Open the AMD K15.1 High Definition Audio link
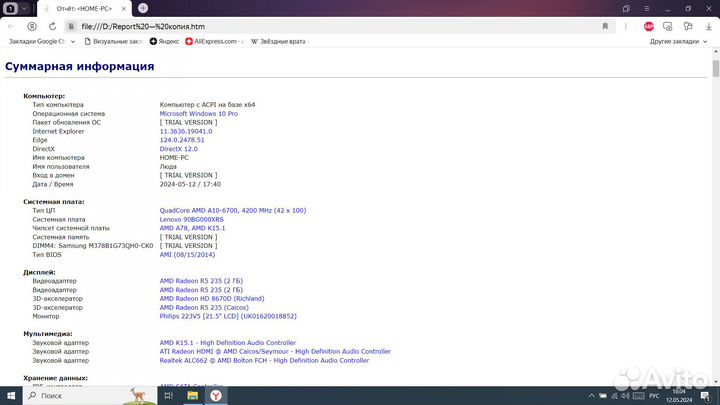 click(x=227, y=343)
